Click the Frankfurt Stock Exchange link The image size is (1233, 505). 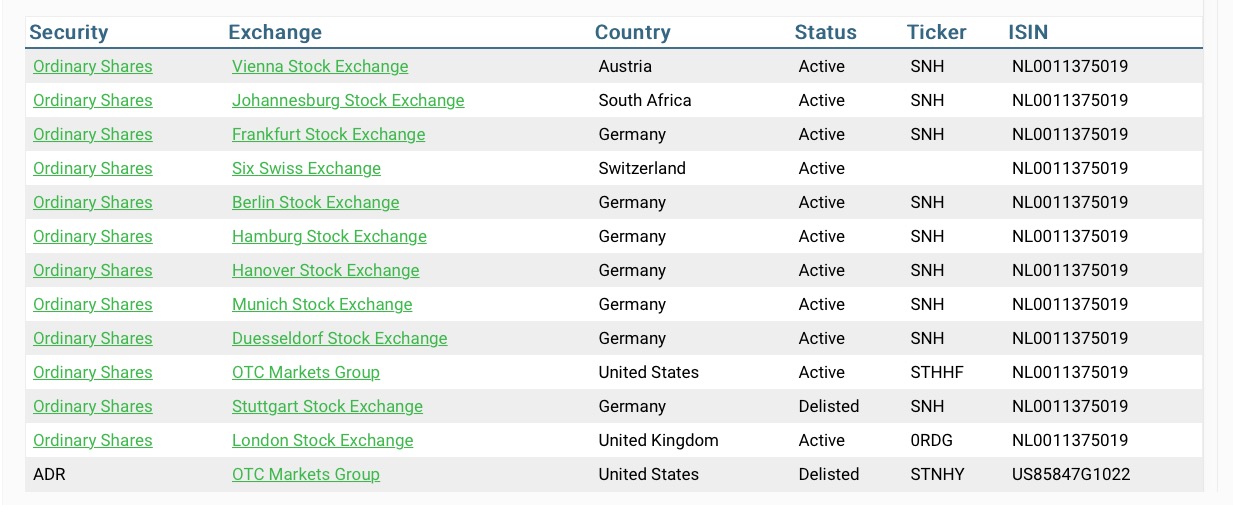pos(328,135)
